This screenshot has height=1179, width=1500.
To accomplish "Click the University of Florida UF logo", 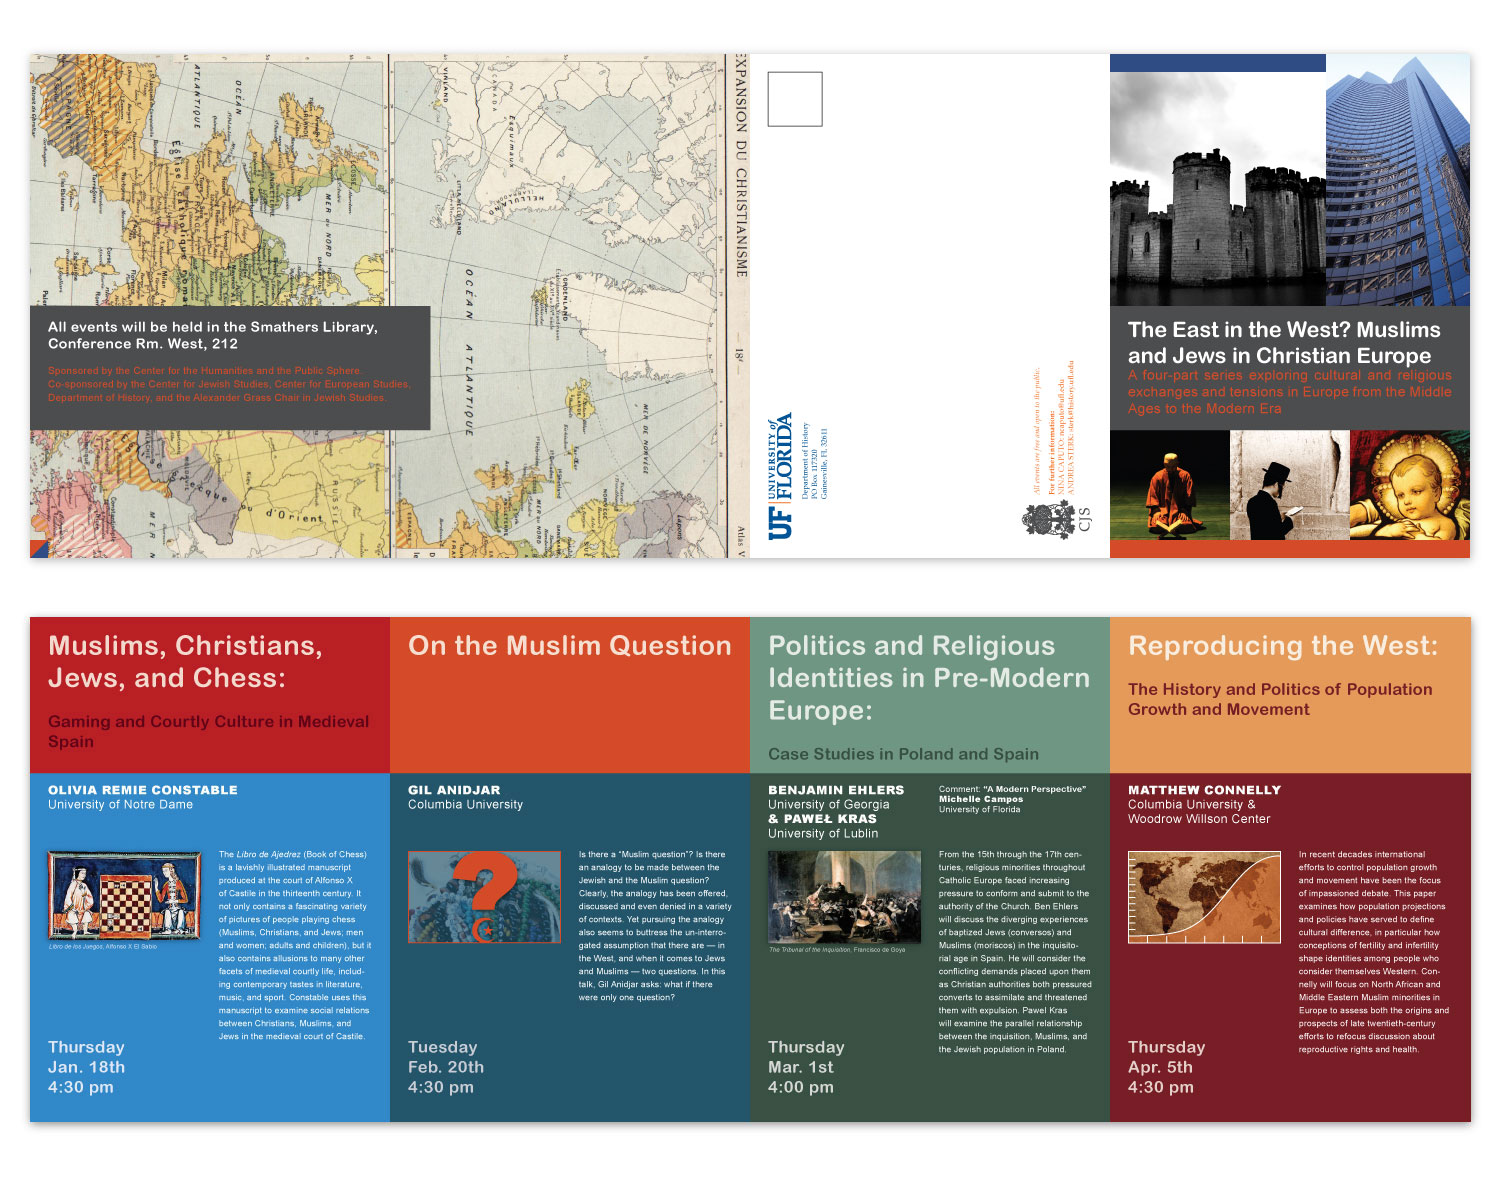I will 780,477.
